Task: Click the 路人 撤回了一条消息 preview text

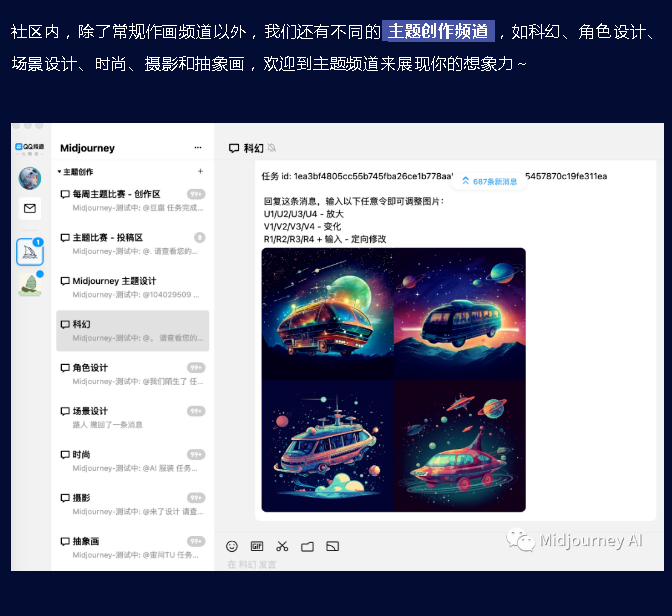Action: [x=108, y=425]
